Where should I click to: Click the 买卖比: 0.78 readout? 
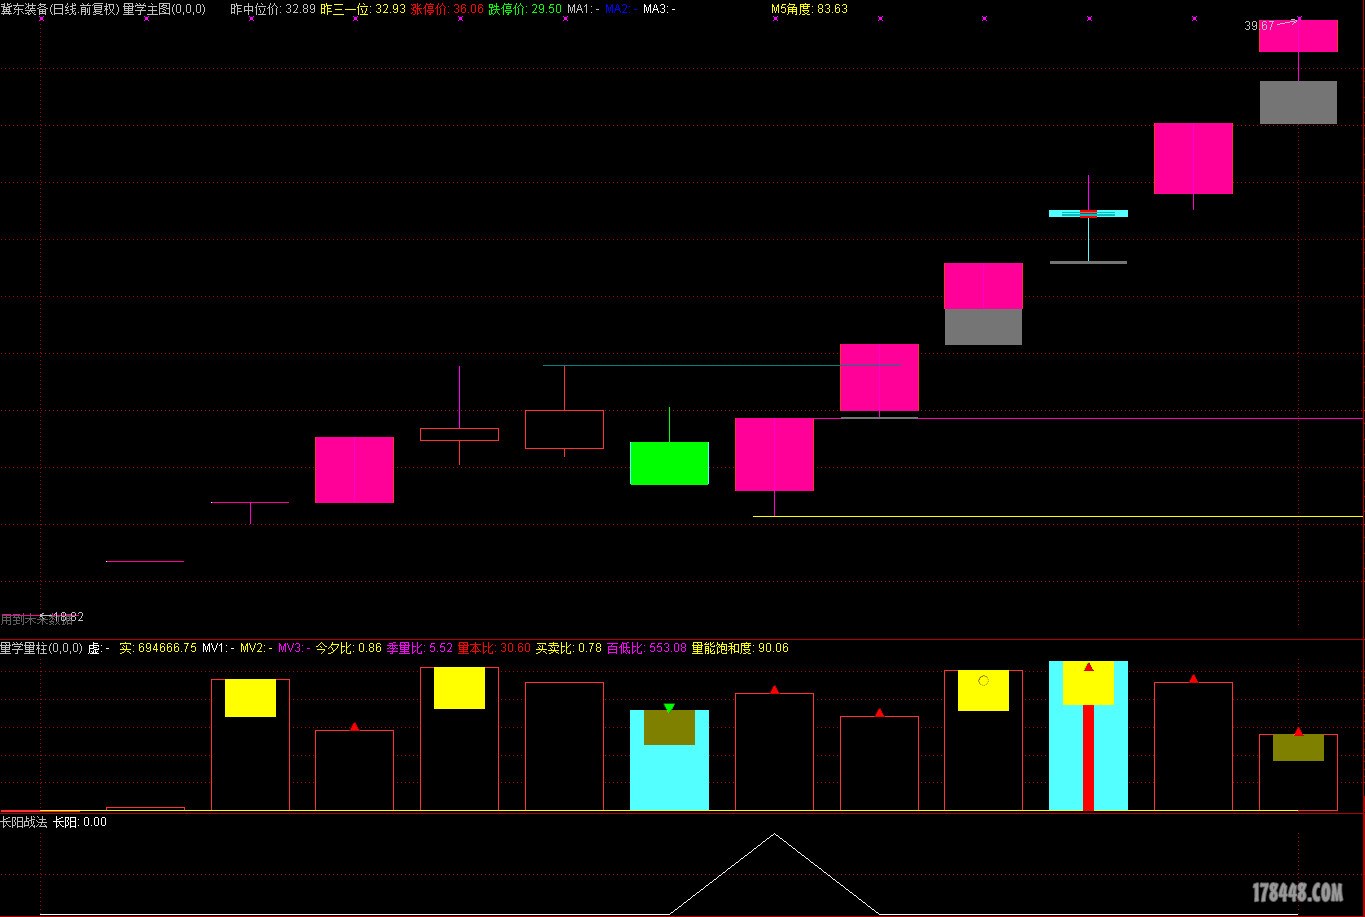568,648
